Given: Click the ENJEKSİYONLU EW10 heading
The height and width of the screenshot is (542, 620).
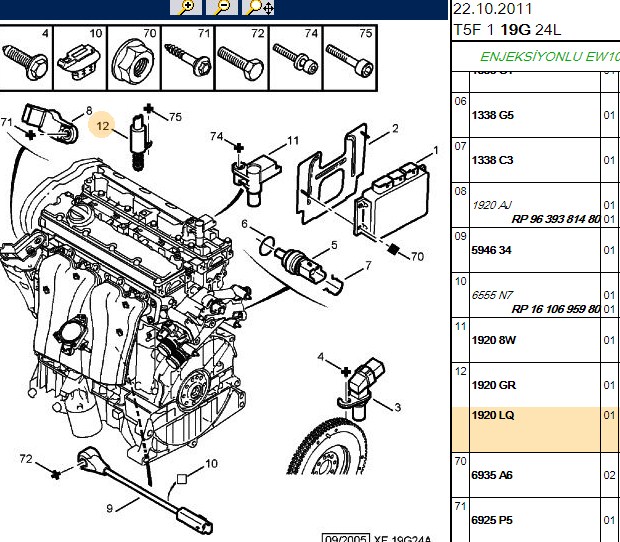Looking at the screenshot, I should point(550,57).
